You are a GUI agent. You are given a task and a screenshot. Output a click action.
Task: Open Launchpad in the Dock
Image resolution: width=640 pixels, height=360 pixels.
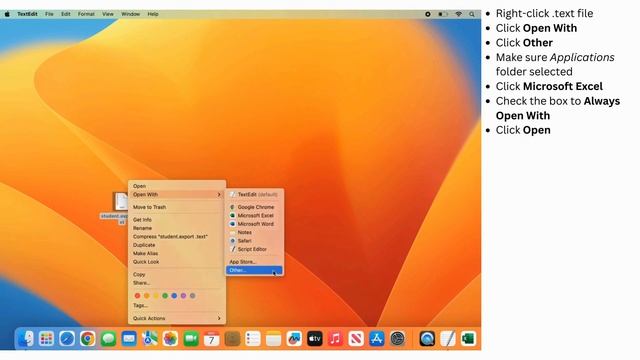tap(46, 338)
